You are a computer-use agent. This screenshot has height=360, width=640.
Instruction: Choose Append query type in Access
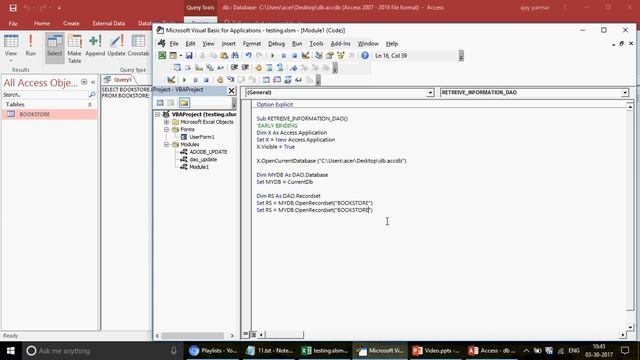click(x=95, y=46)
